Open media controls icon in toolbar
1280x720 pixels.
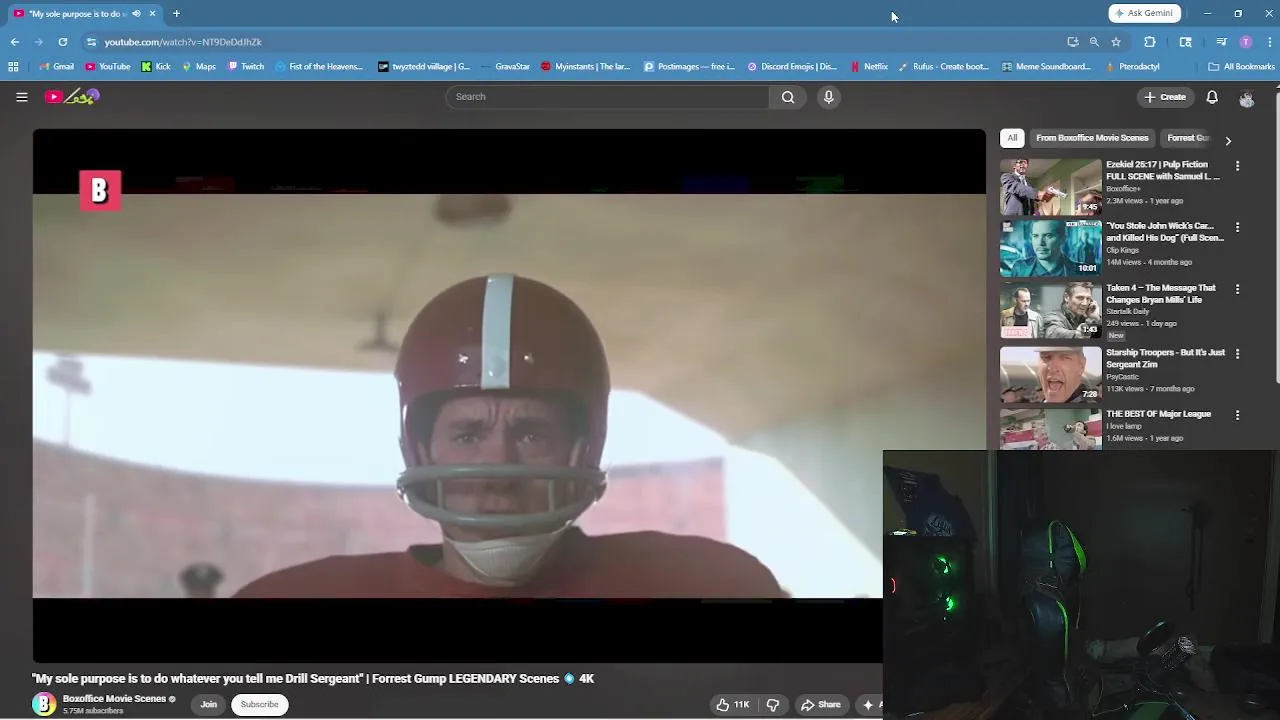[1221, 42]
